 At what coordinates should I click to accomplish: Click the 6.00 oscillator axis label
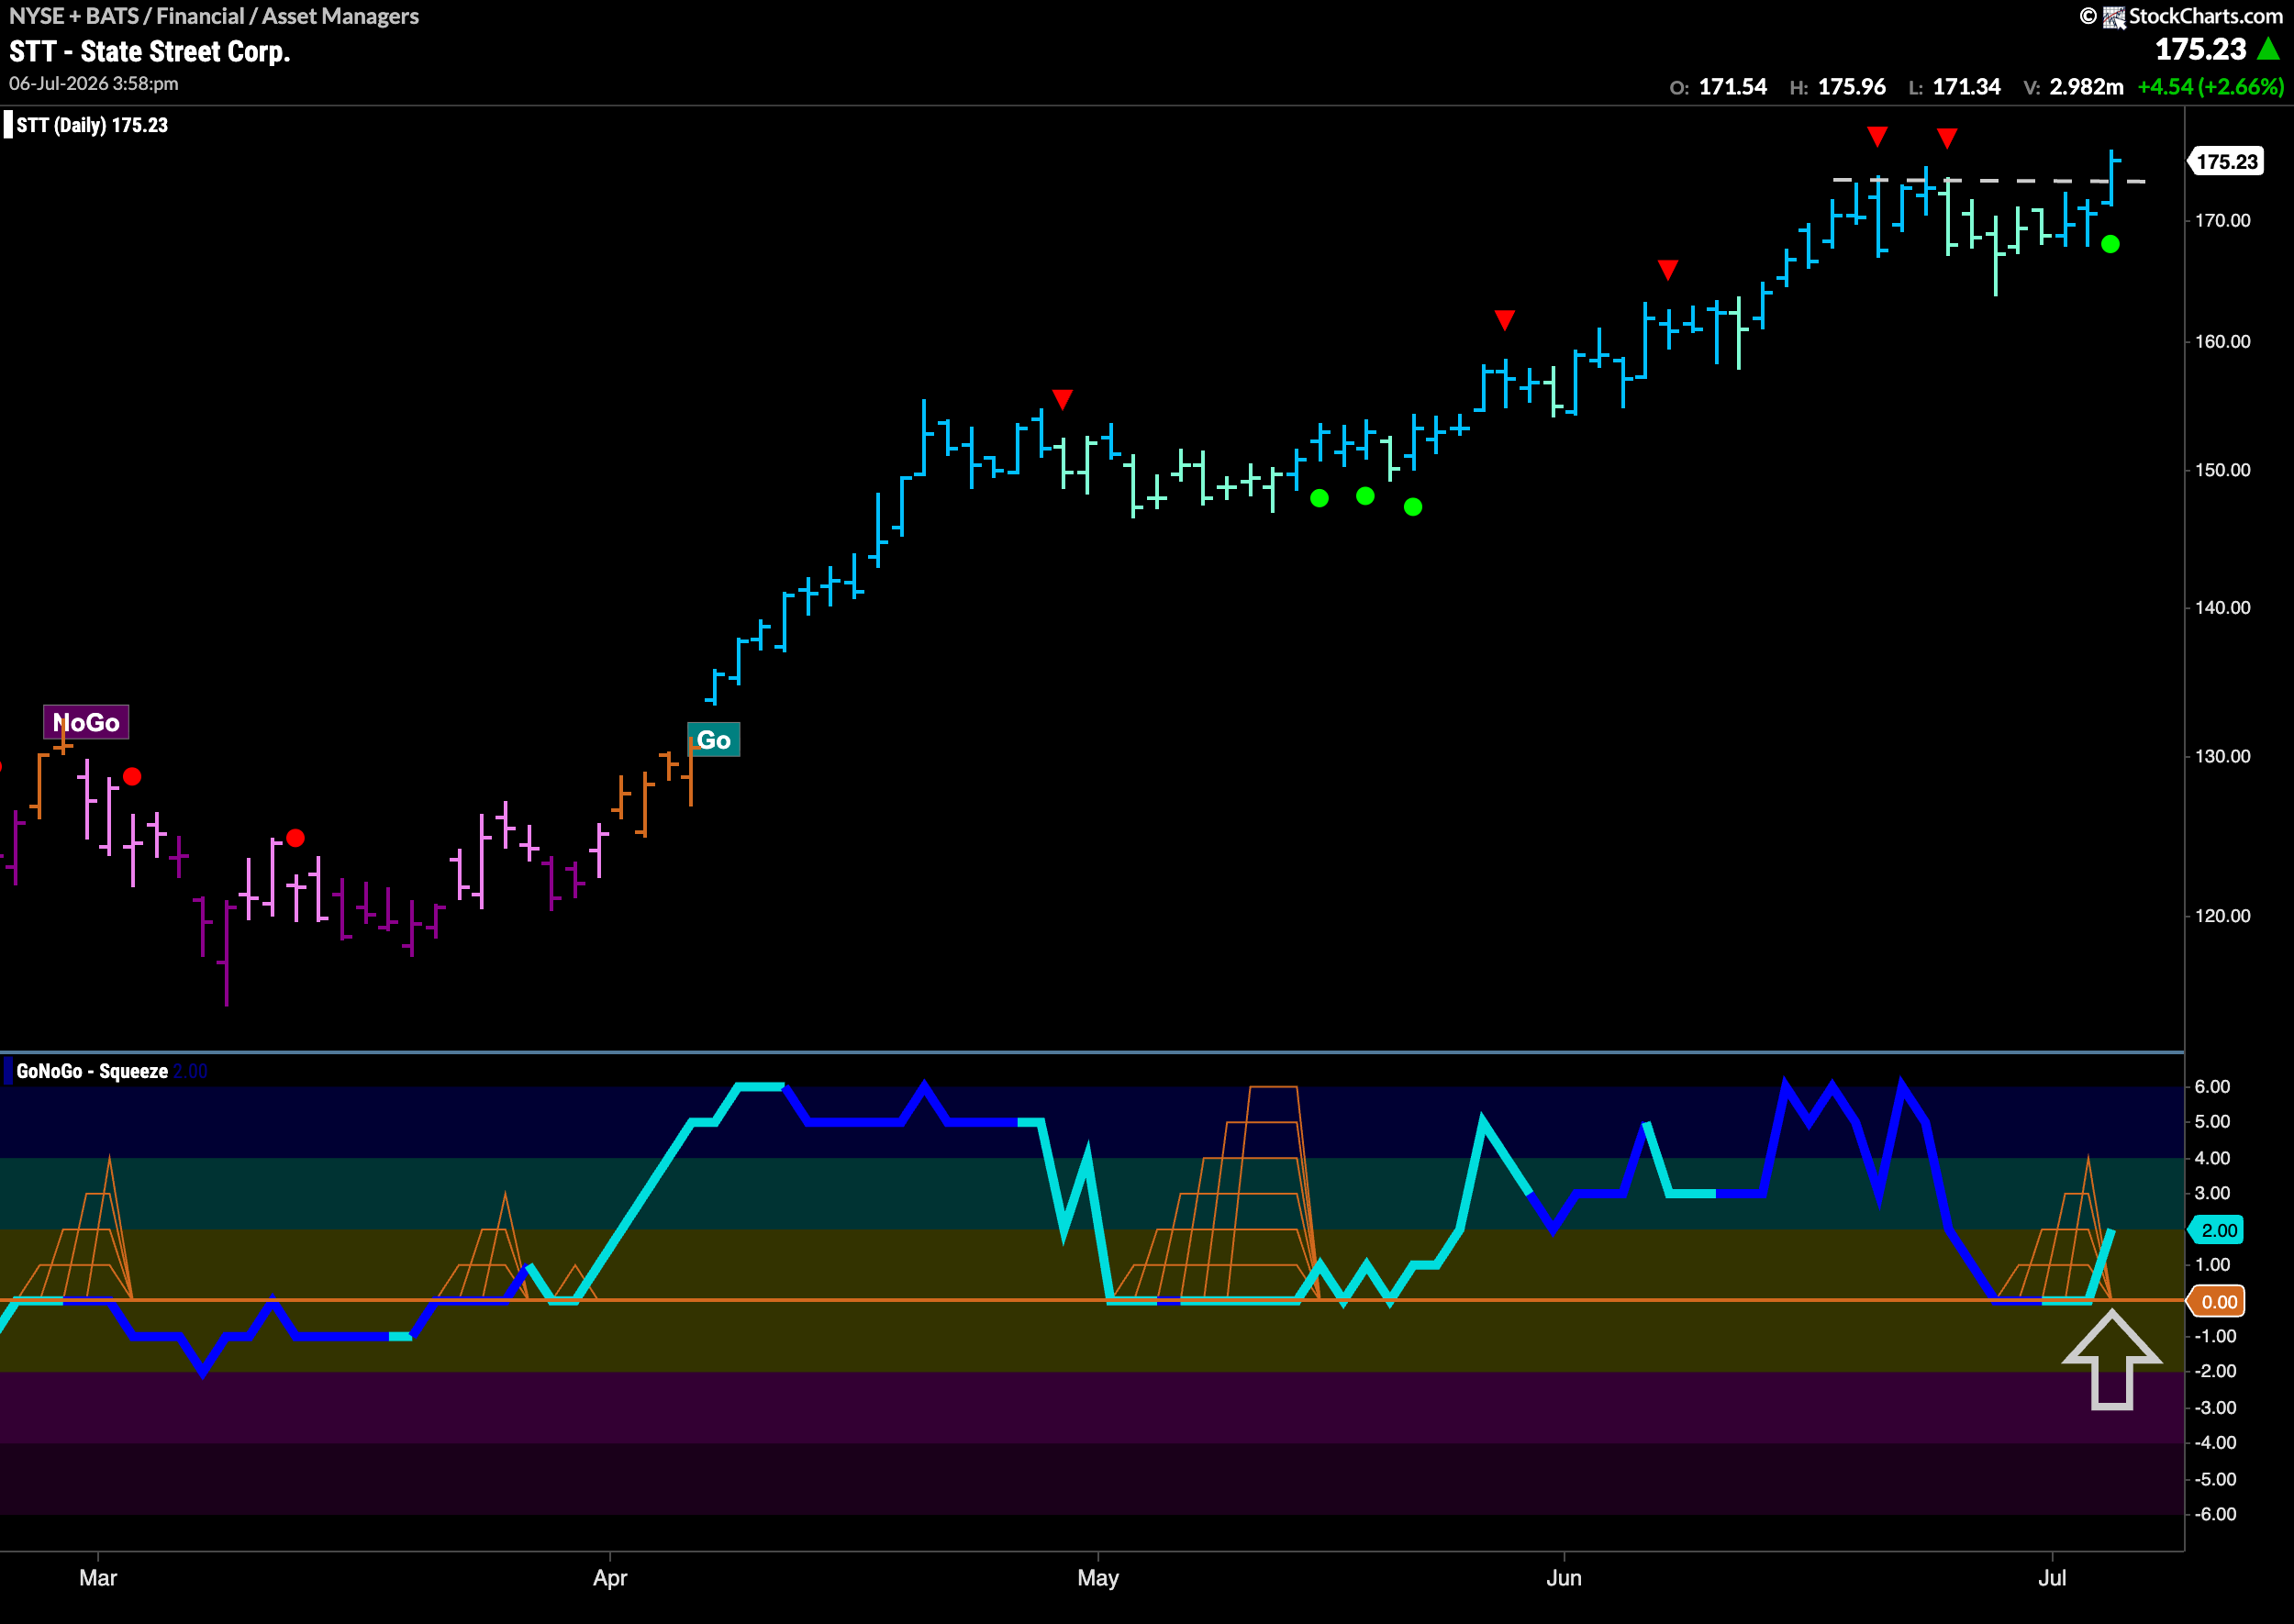[2211, 1086]
